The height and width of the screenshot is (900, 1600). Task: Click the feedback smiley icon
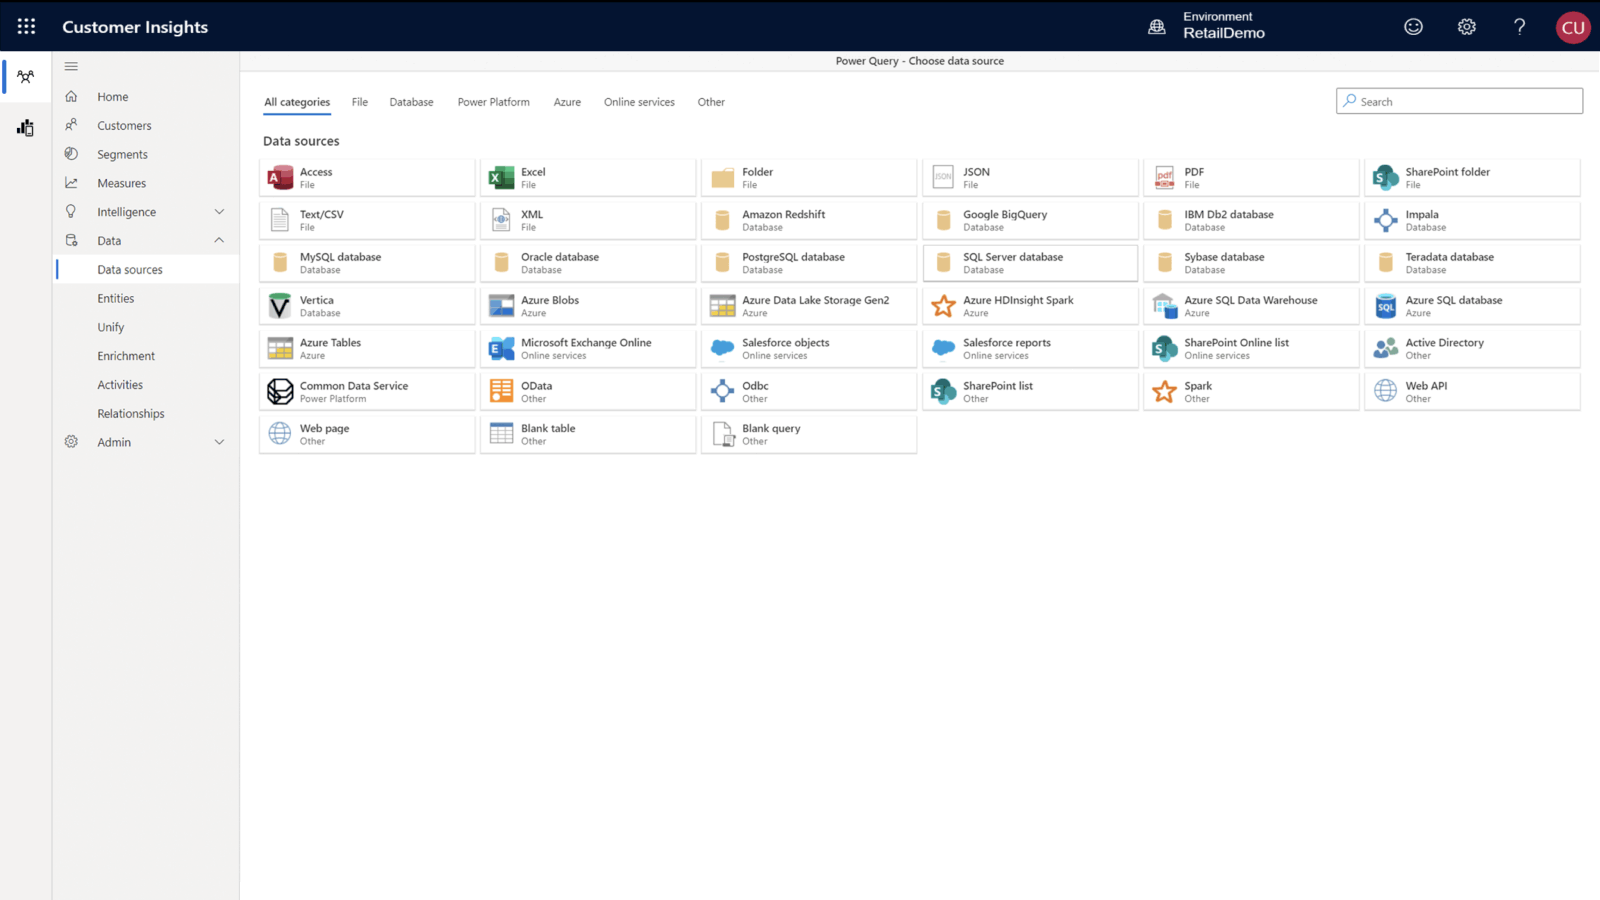pos(1413,27)
